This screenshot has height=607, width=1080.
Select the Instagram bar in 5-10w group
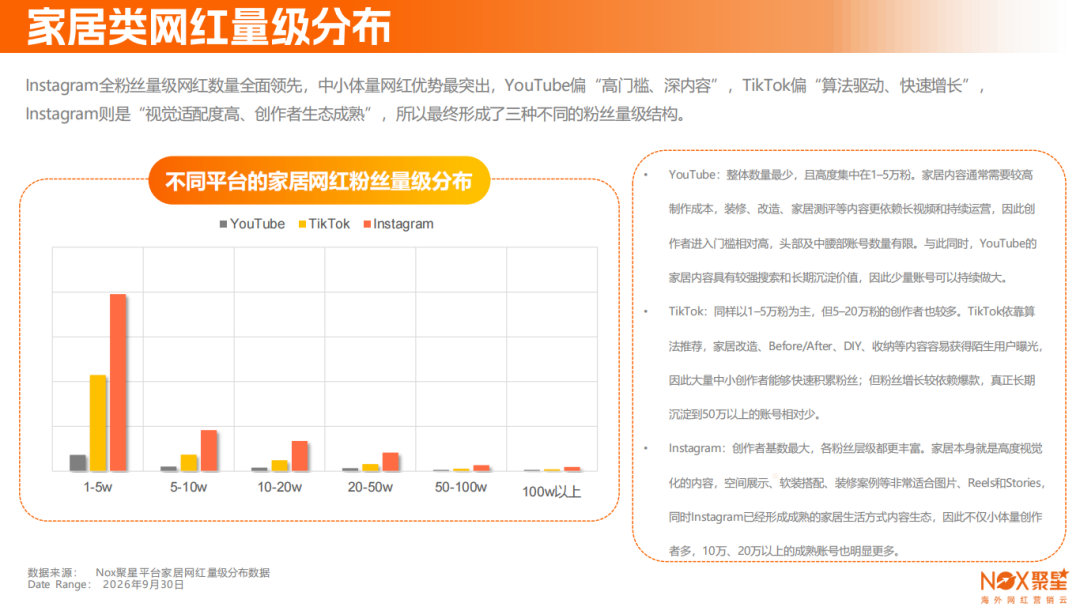[x=209, y=451]
